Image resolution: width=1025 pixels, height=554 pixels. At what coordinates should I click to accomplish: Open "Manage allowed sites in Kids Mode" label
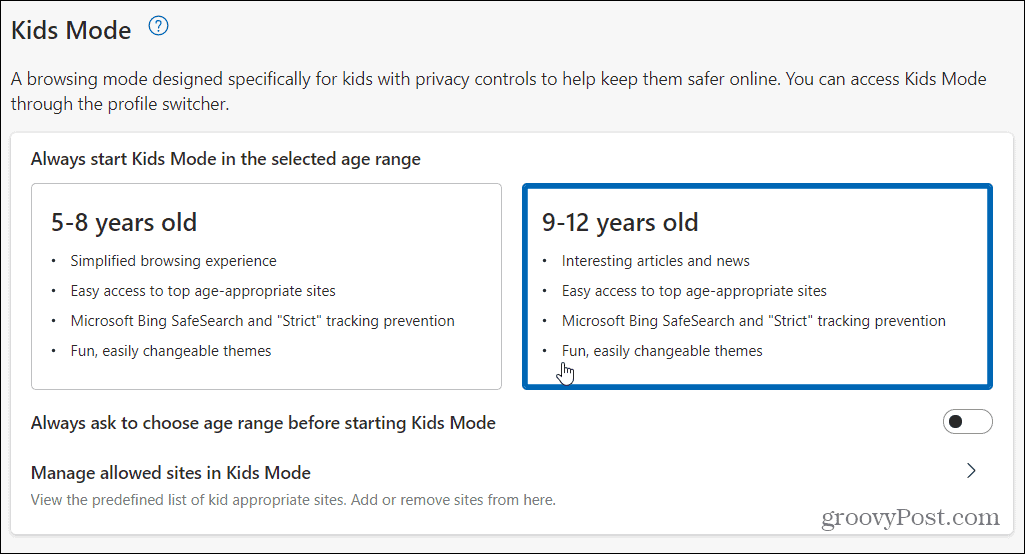[171, 473]
